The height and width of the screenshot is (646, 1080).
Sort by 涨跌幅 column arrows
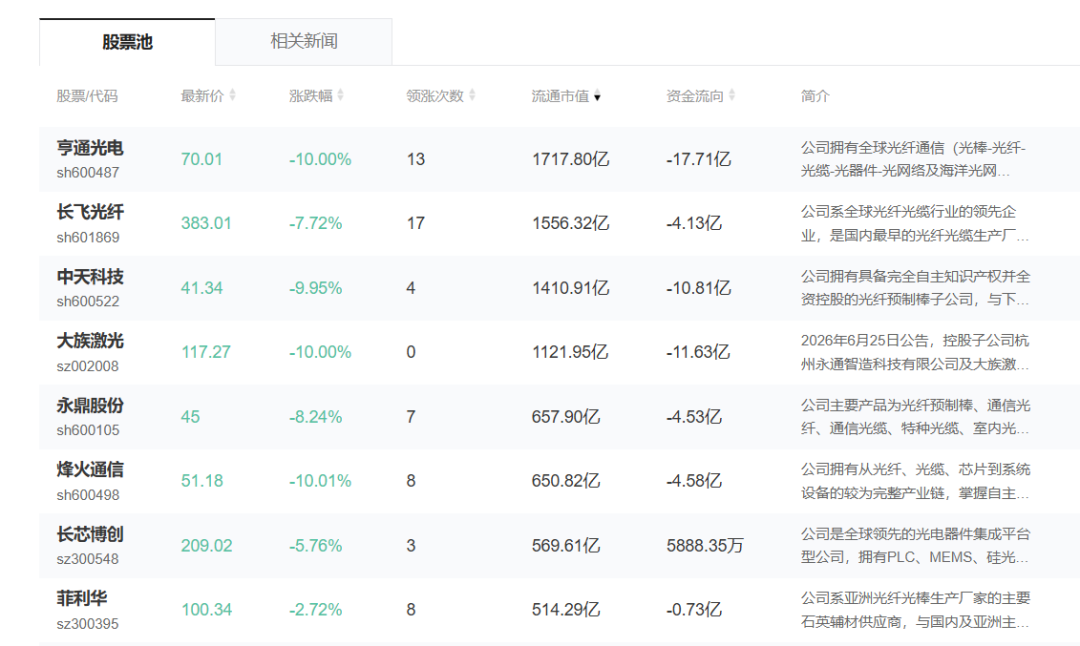[x=340, y=95]
